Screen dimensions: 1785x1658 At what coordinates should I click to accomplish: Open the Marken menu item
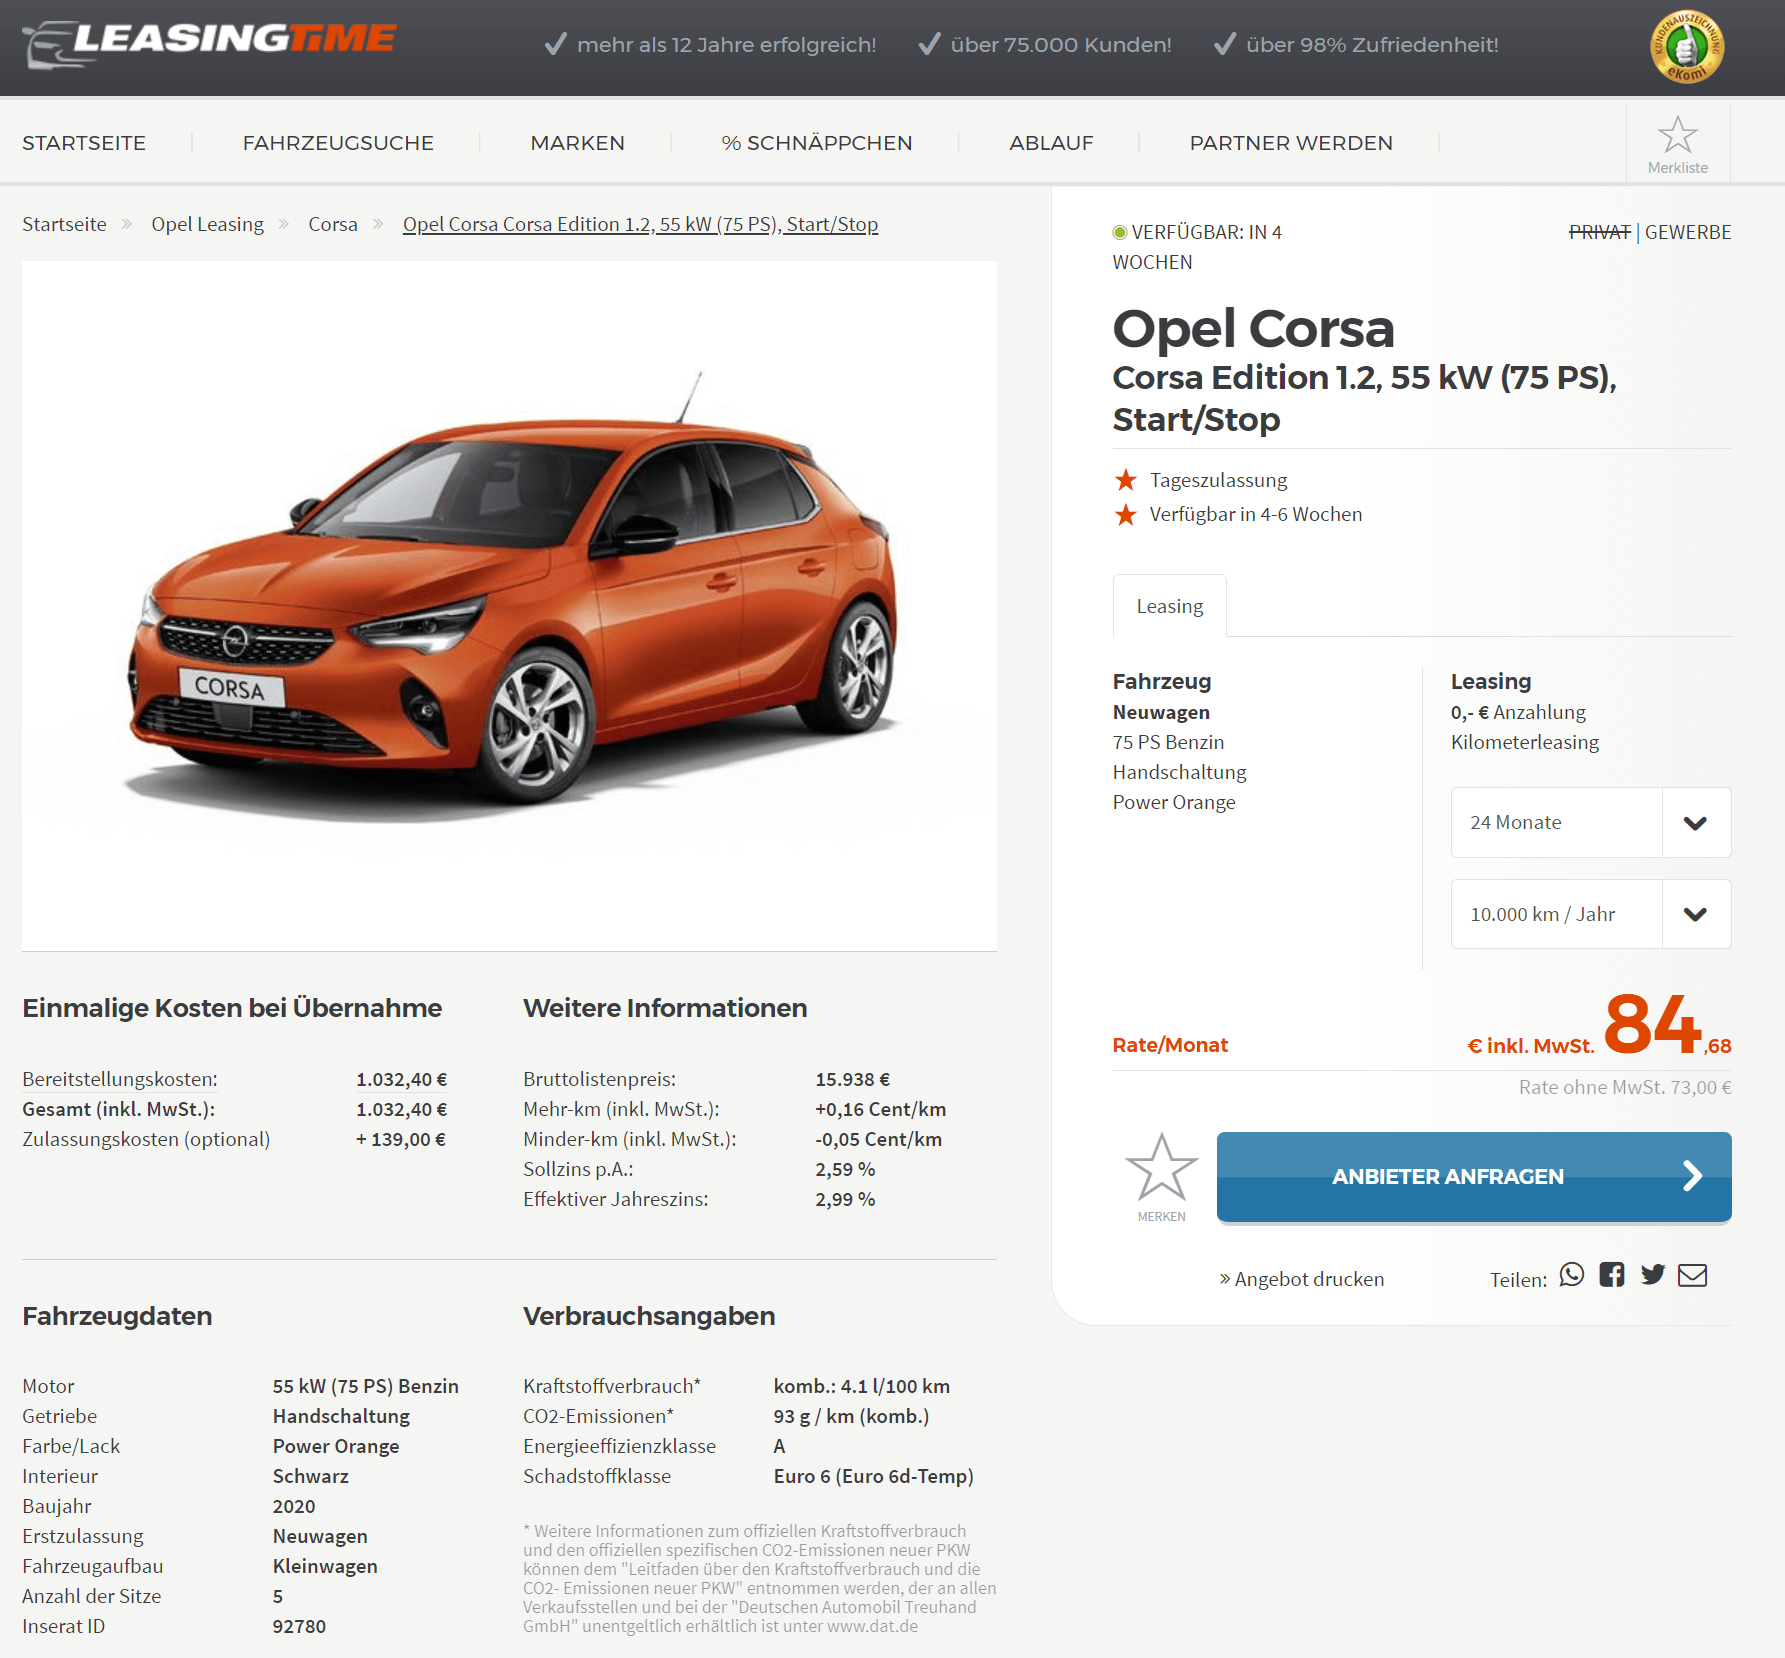point(578,143)
